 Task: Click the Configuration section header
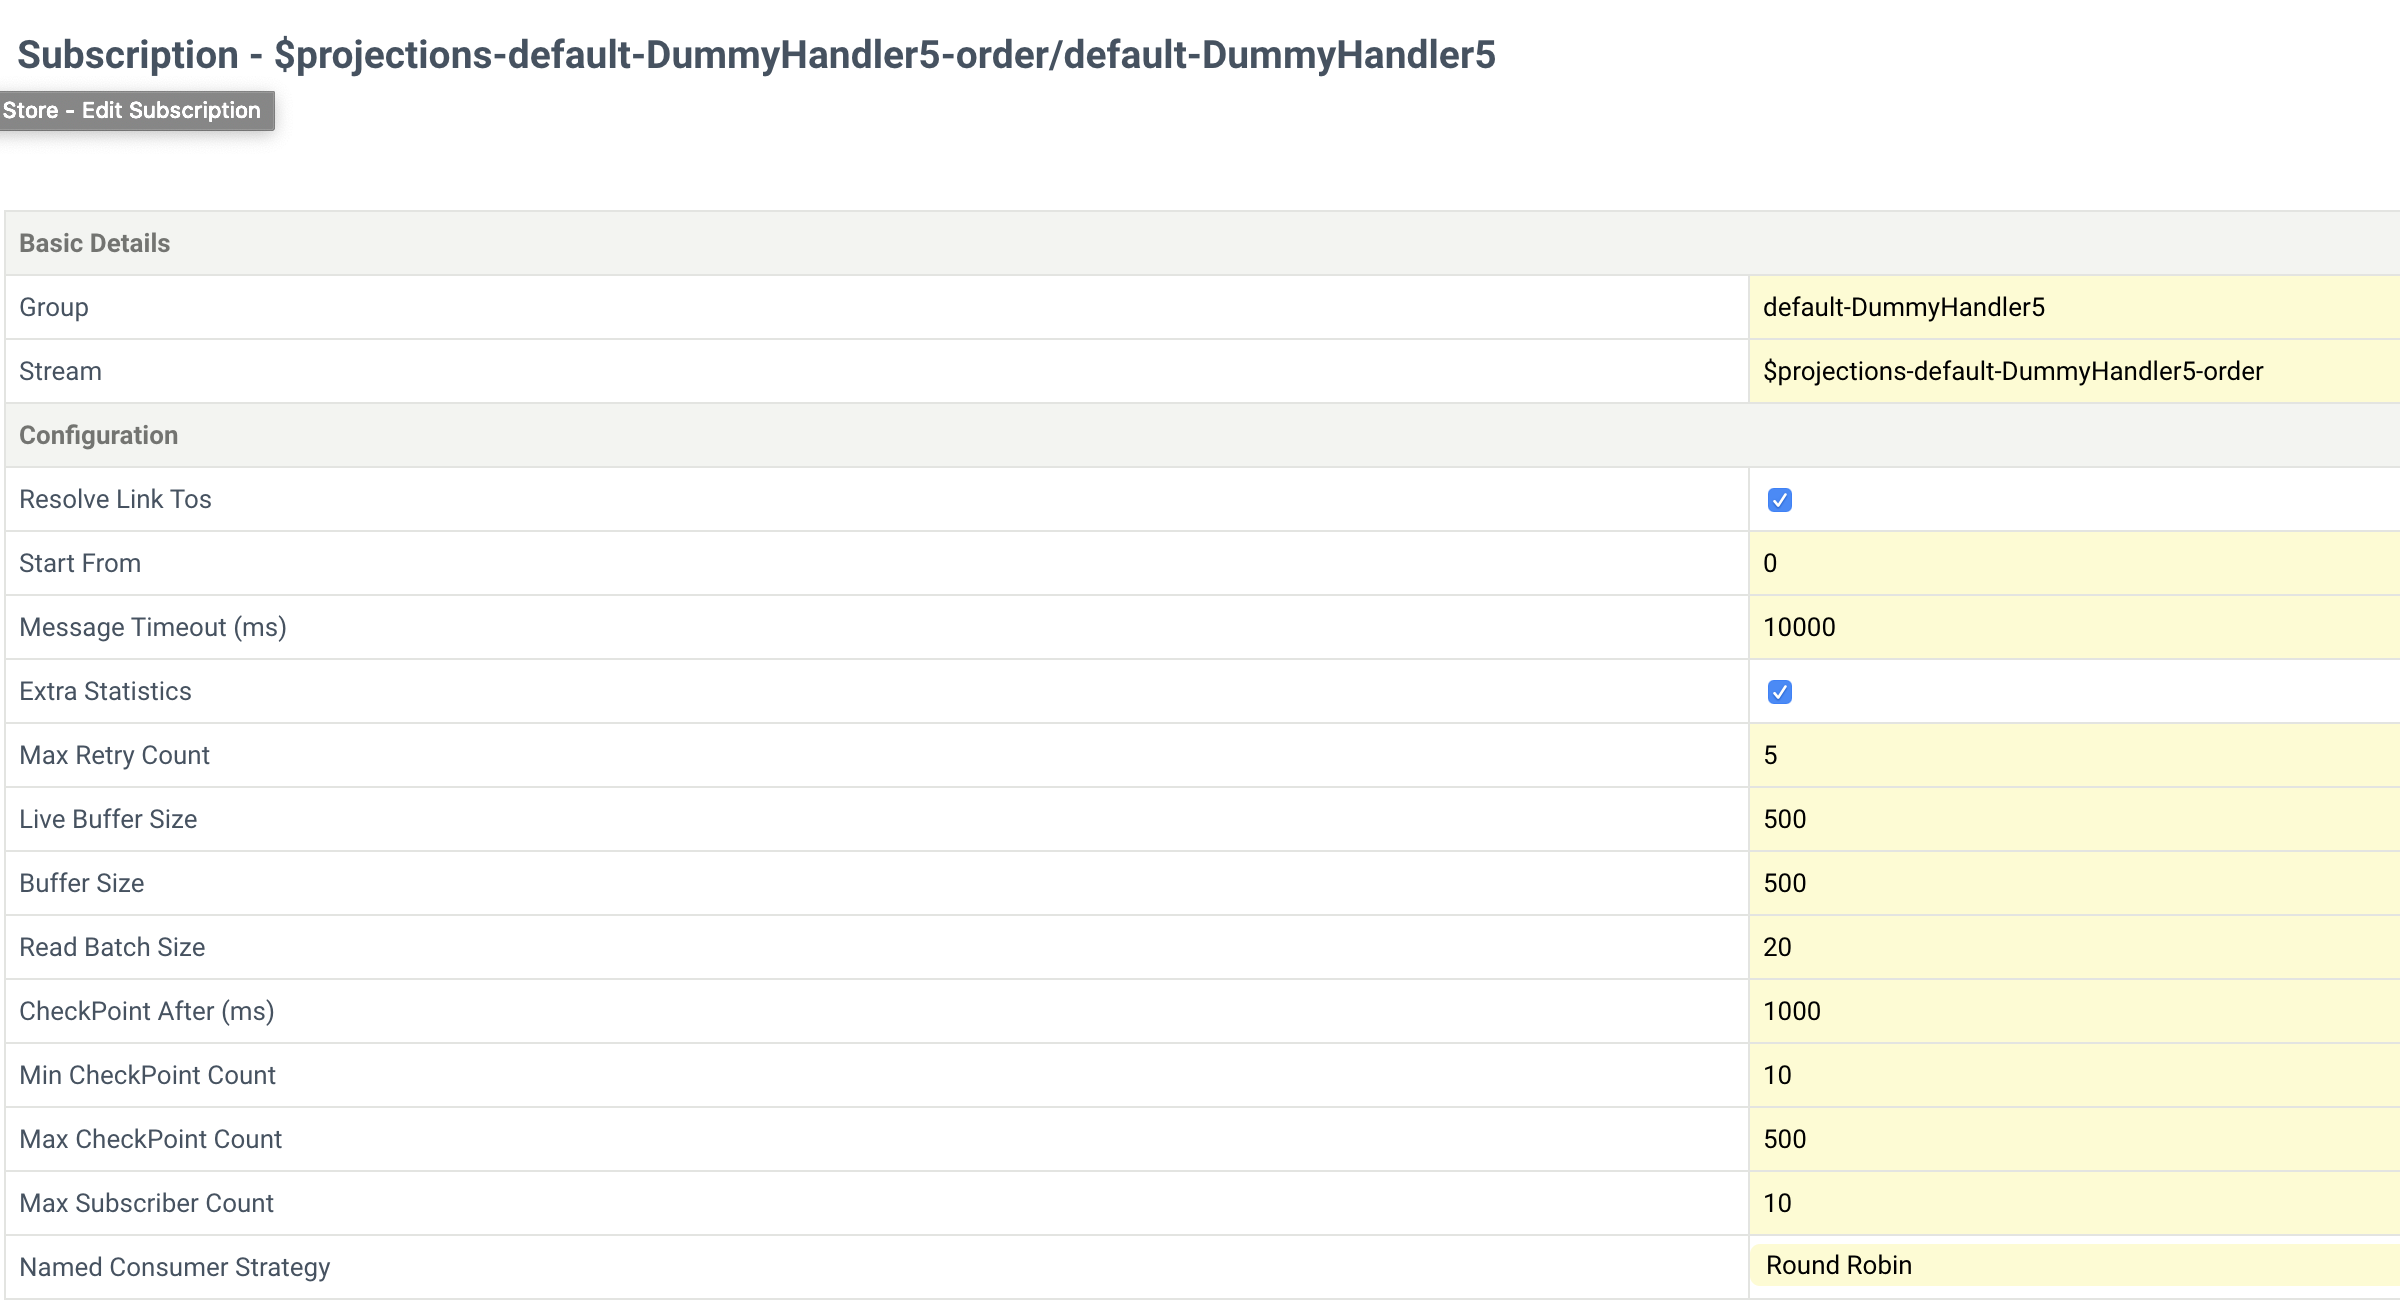tap(99, 435)
